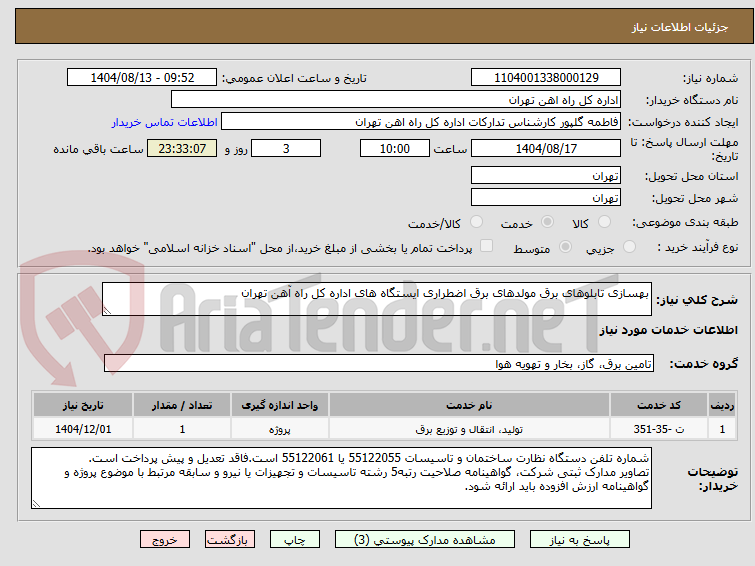Open مشاهده مدارک پیوستی (3) button
This screenshot has width=755, height=566.
[x=425, y=540]
